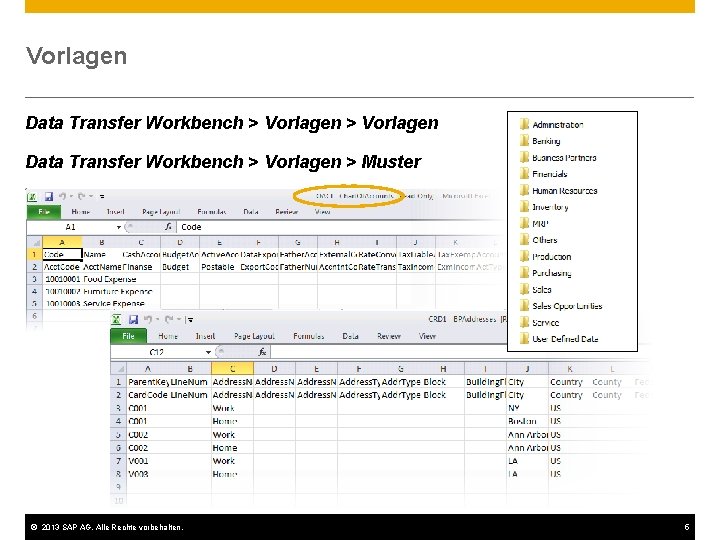This screenshot has width=720, height=540.
Task: Expand Name Box dropdown showing A1
Action: [119, 227]
